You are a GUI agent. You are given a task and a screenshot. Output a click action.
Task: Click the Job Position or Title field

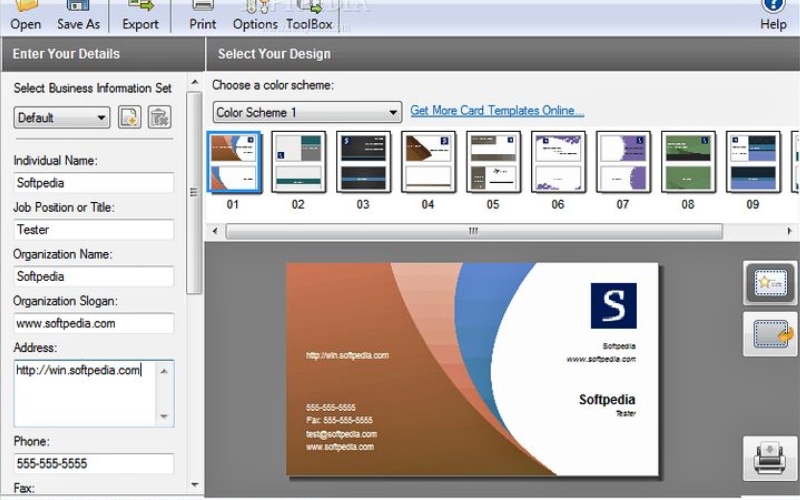[94, 230]
